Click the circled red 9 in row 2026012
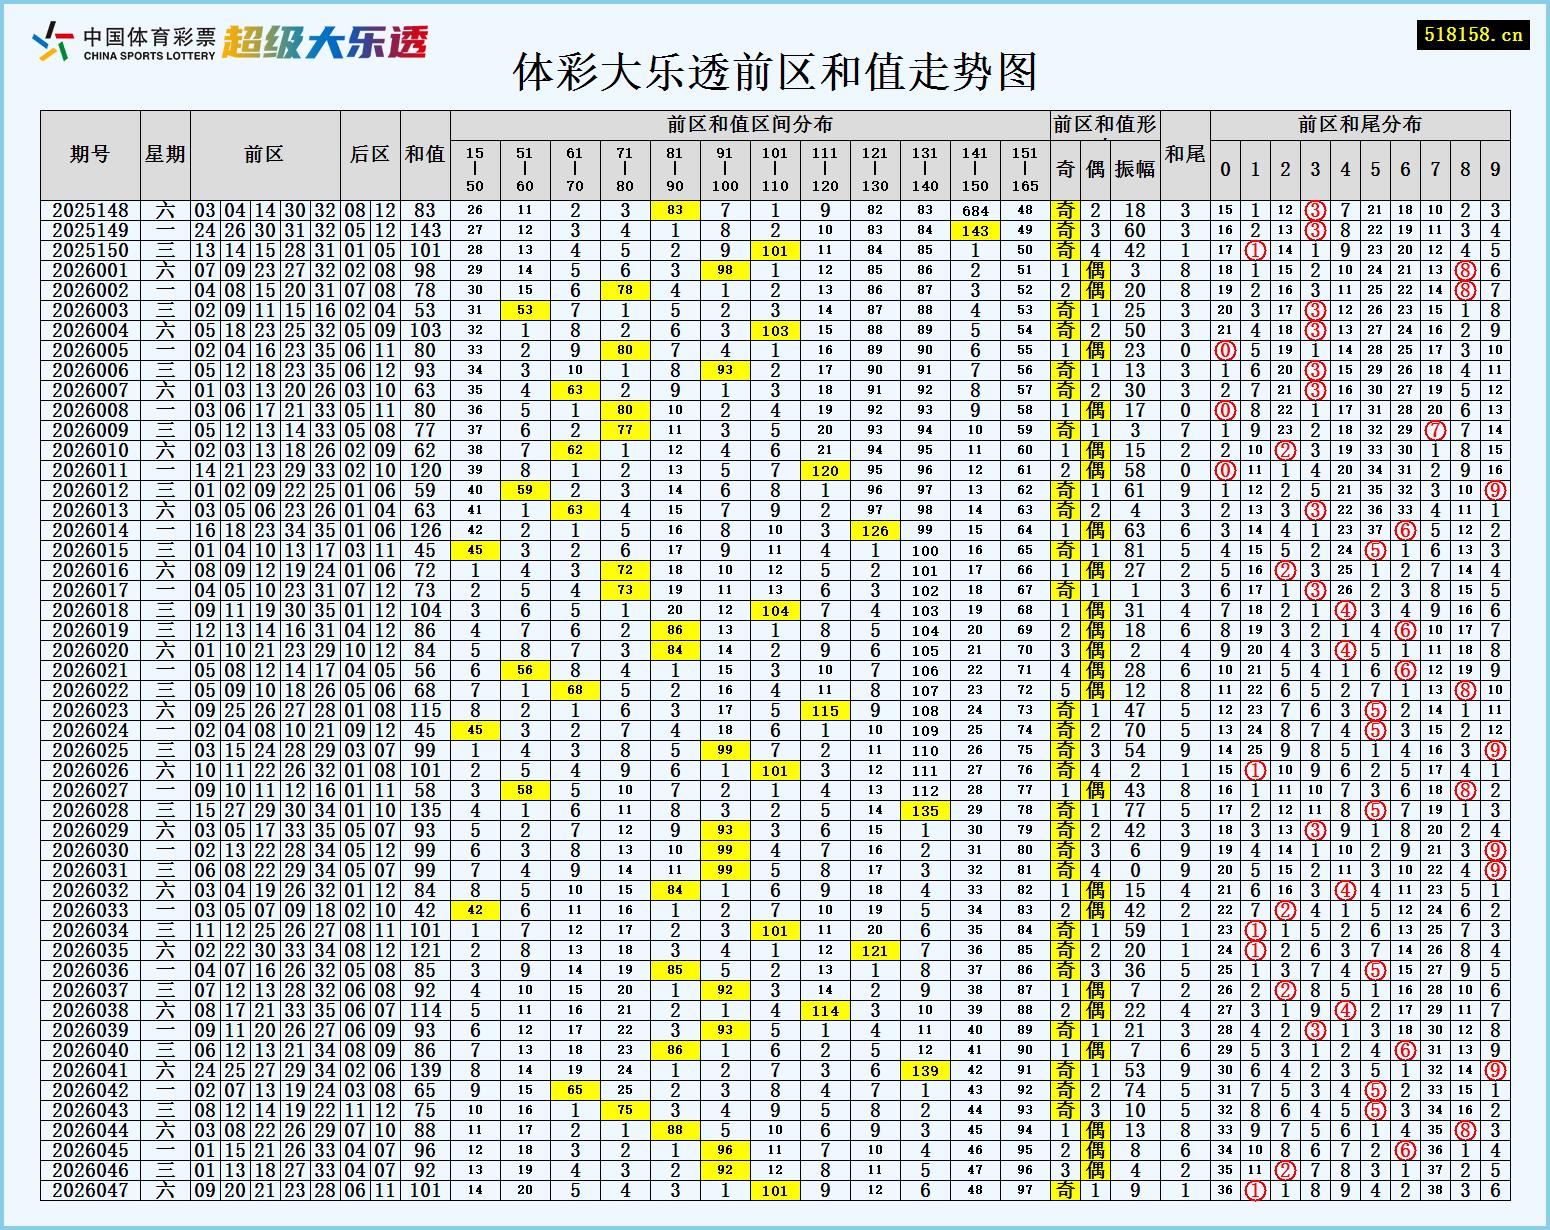Image resolution: width=1550 pixels, height=1230 pixels. (x=1495, y=490)
